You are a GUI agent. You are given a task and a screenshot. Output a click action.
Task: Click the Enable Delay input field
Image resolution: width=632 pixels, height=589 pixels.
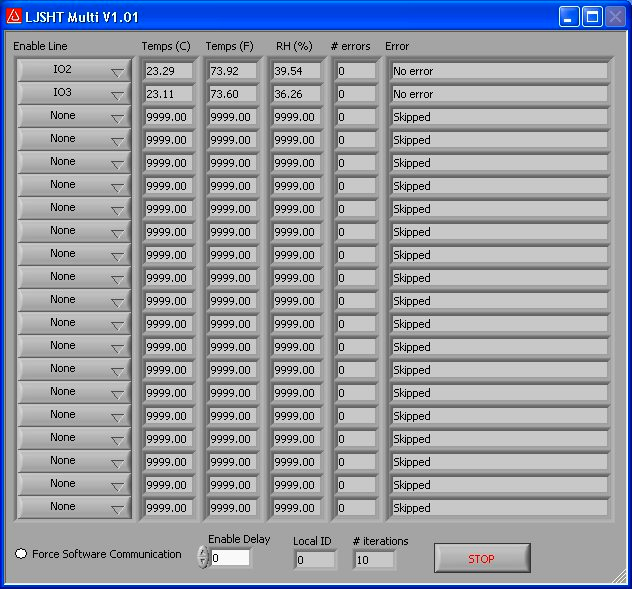click(230, 558)
